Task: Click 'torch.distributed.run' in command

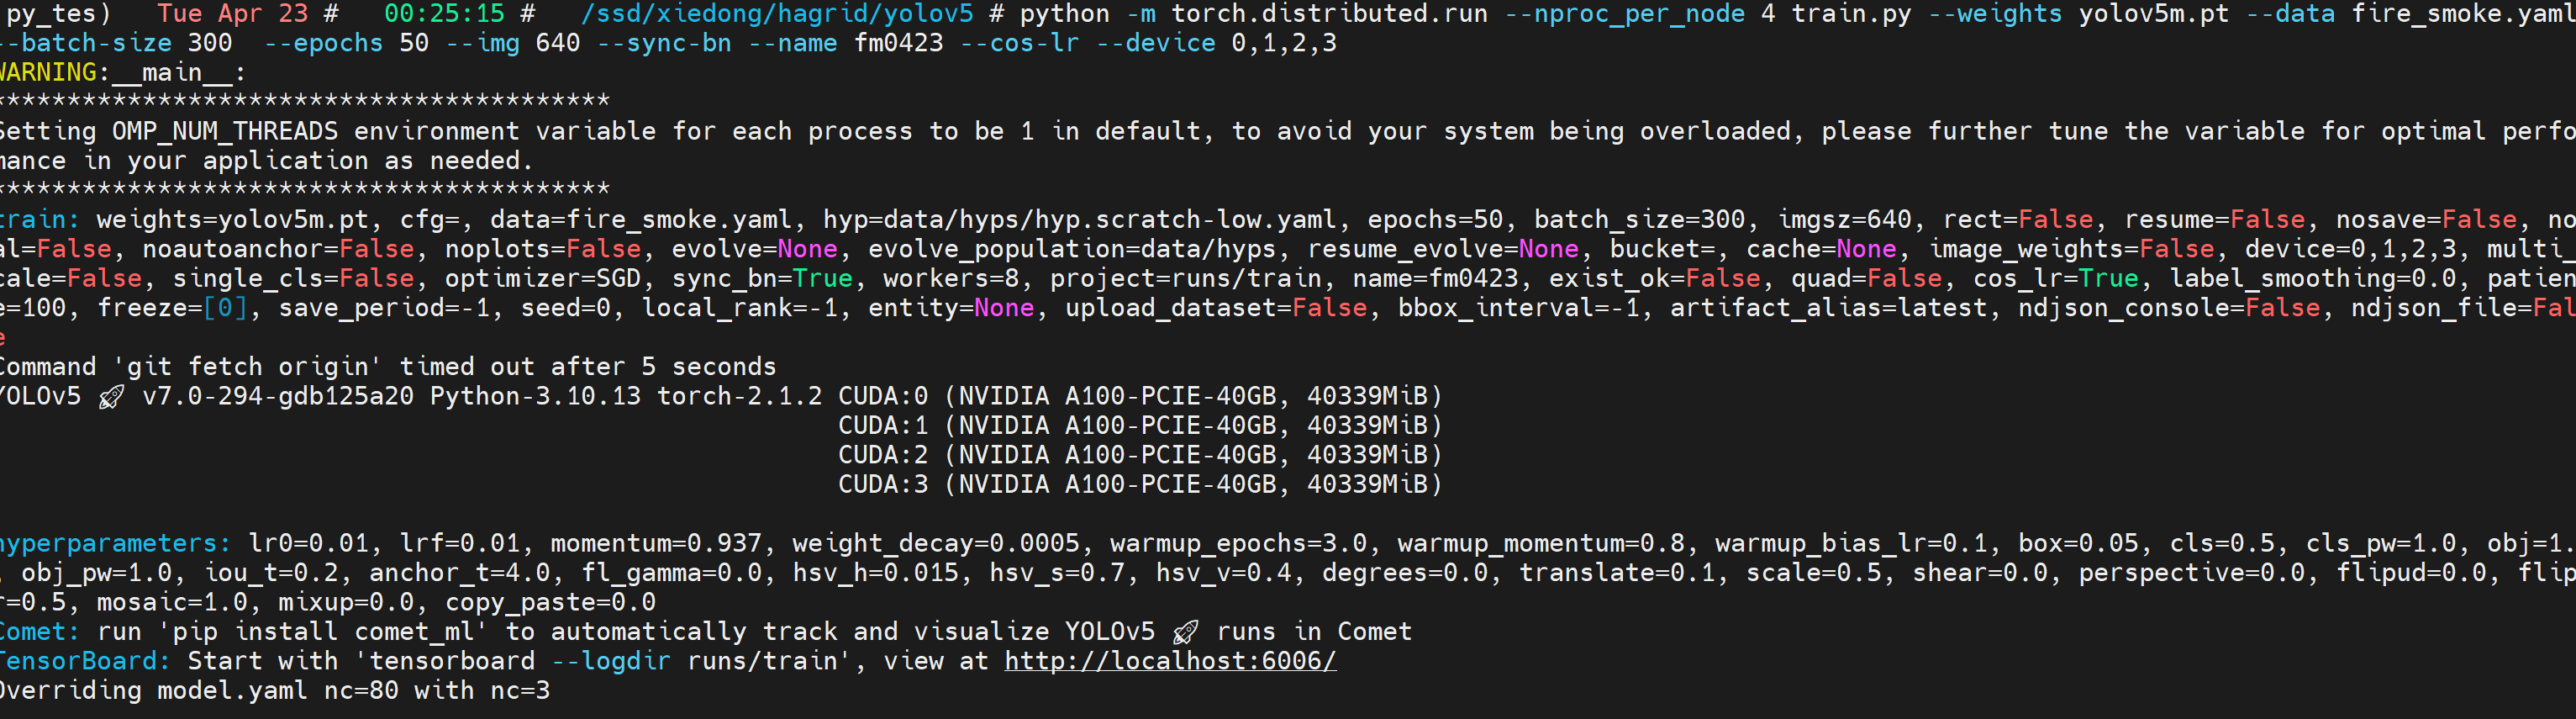Action: point(1329,14)
